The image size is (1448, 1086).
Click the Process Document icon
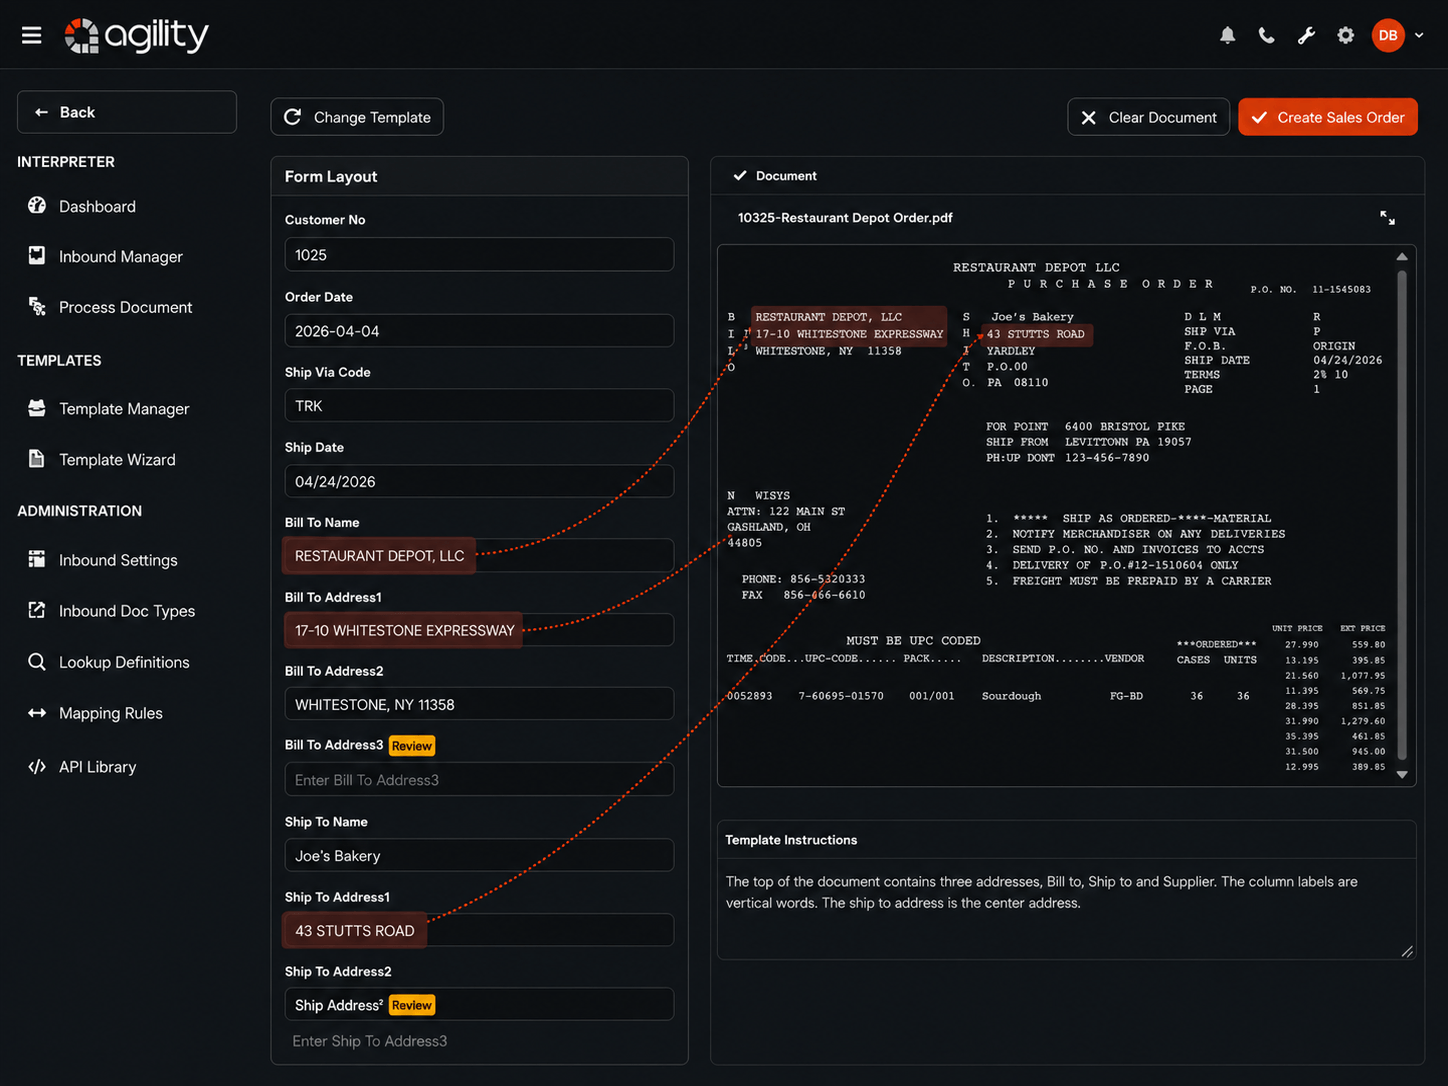click(37, 306)
